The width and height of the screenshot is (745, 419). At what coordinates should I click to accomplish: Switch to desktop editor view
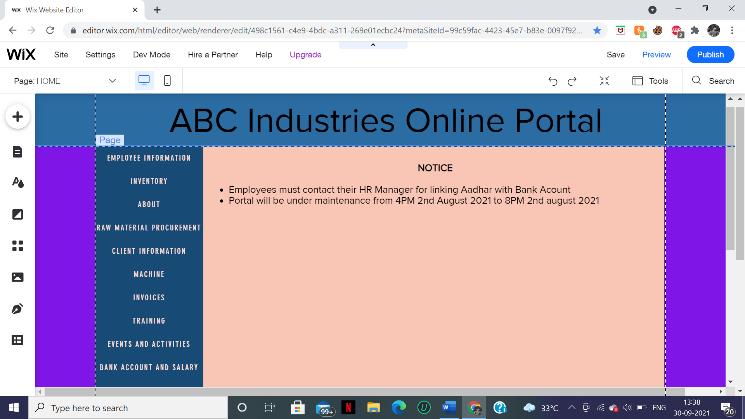pos(144,80)
